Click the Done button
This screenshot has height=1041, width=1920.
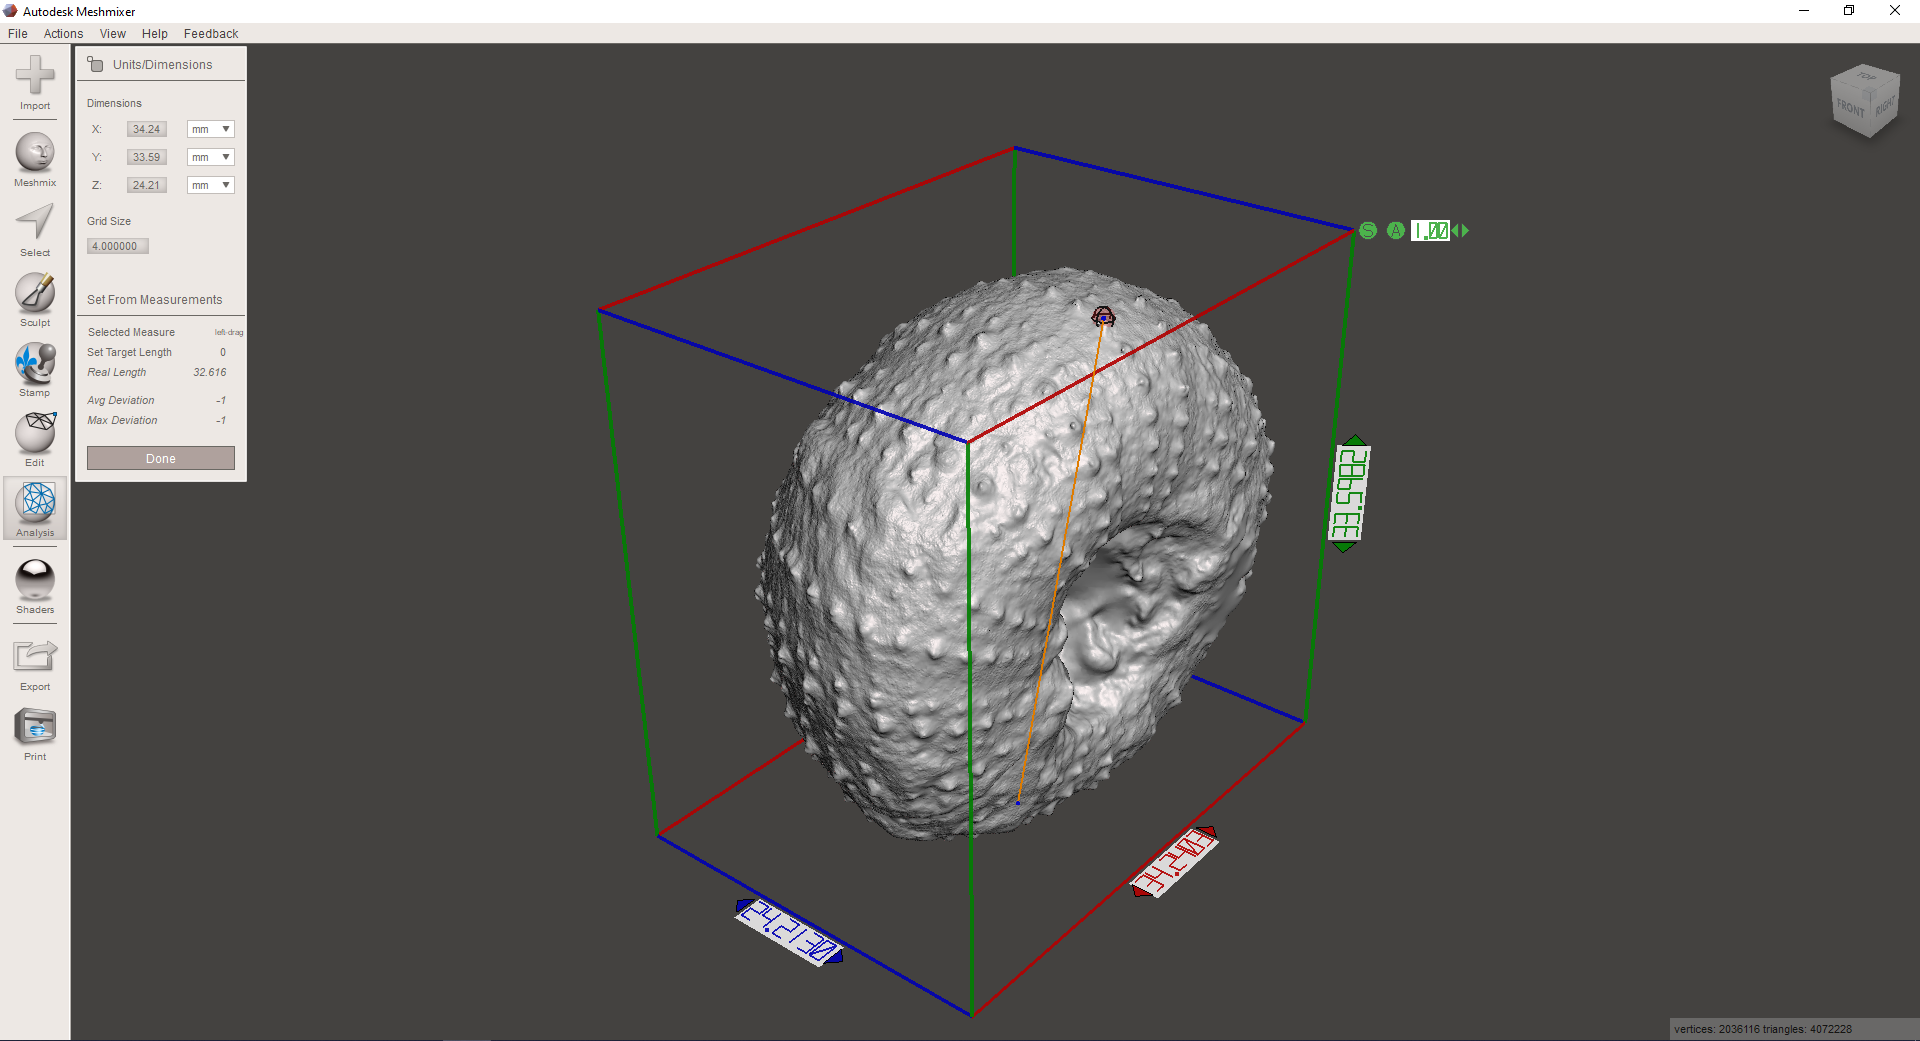161,458
